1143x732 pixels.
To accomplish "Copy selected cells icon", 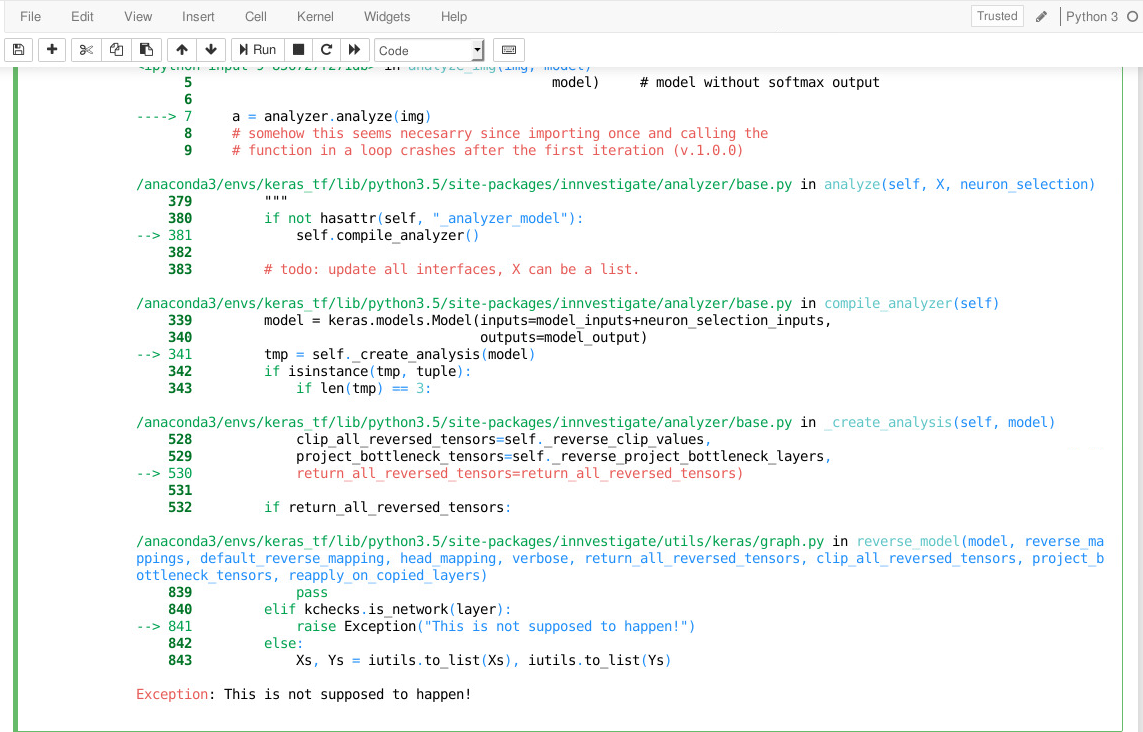I will click(116, 50).
